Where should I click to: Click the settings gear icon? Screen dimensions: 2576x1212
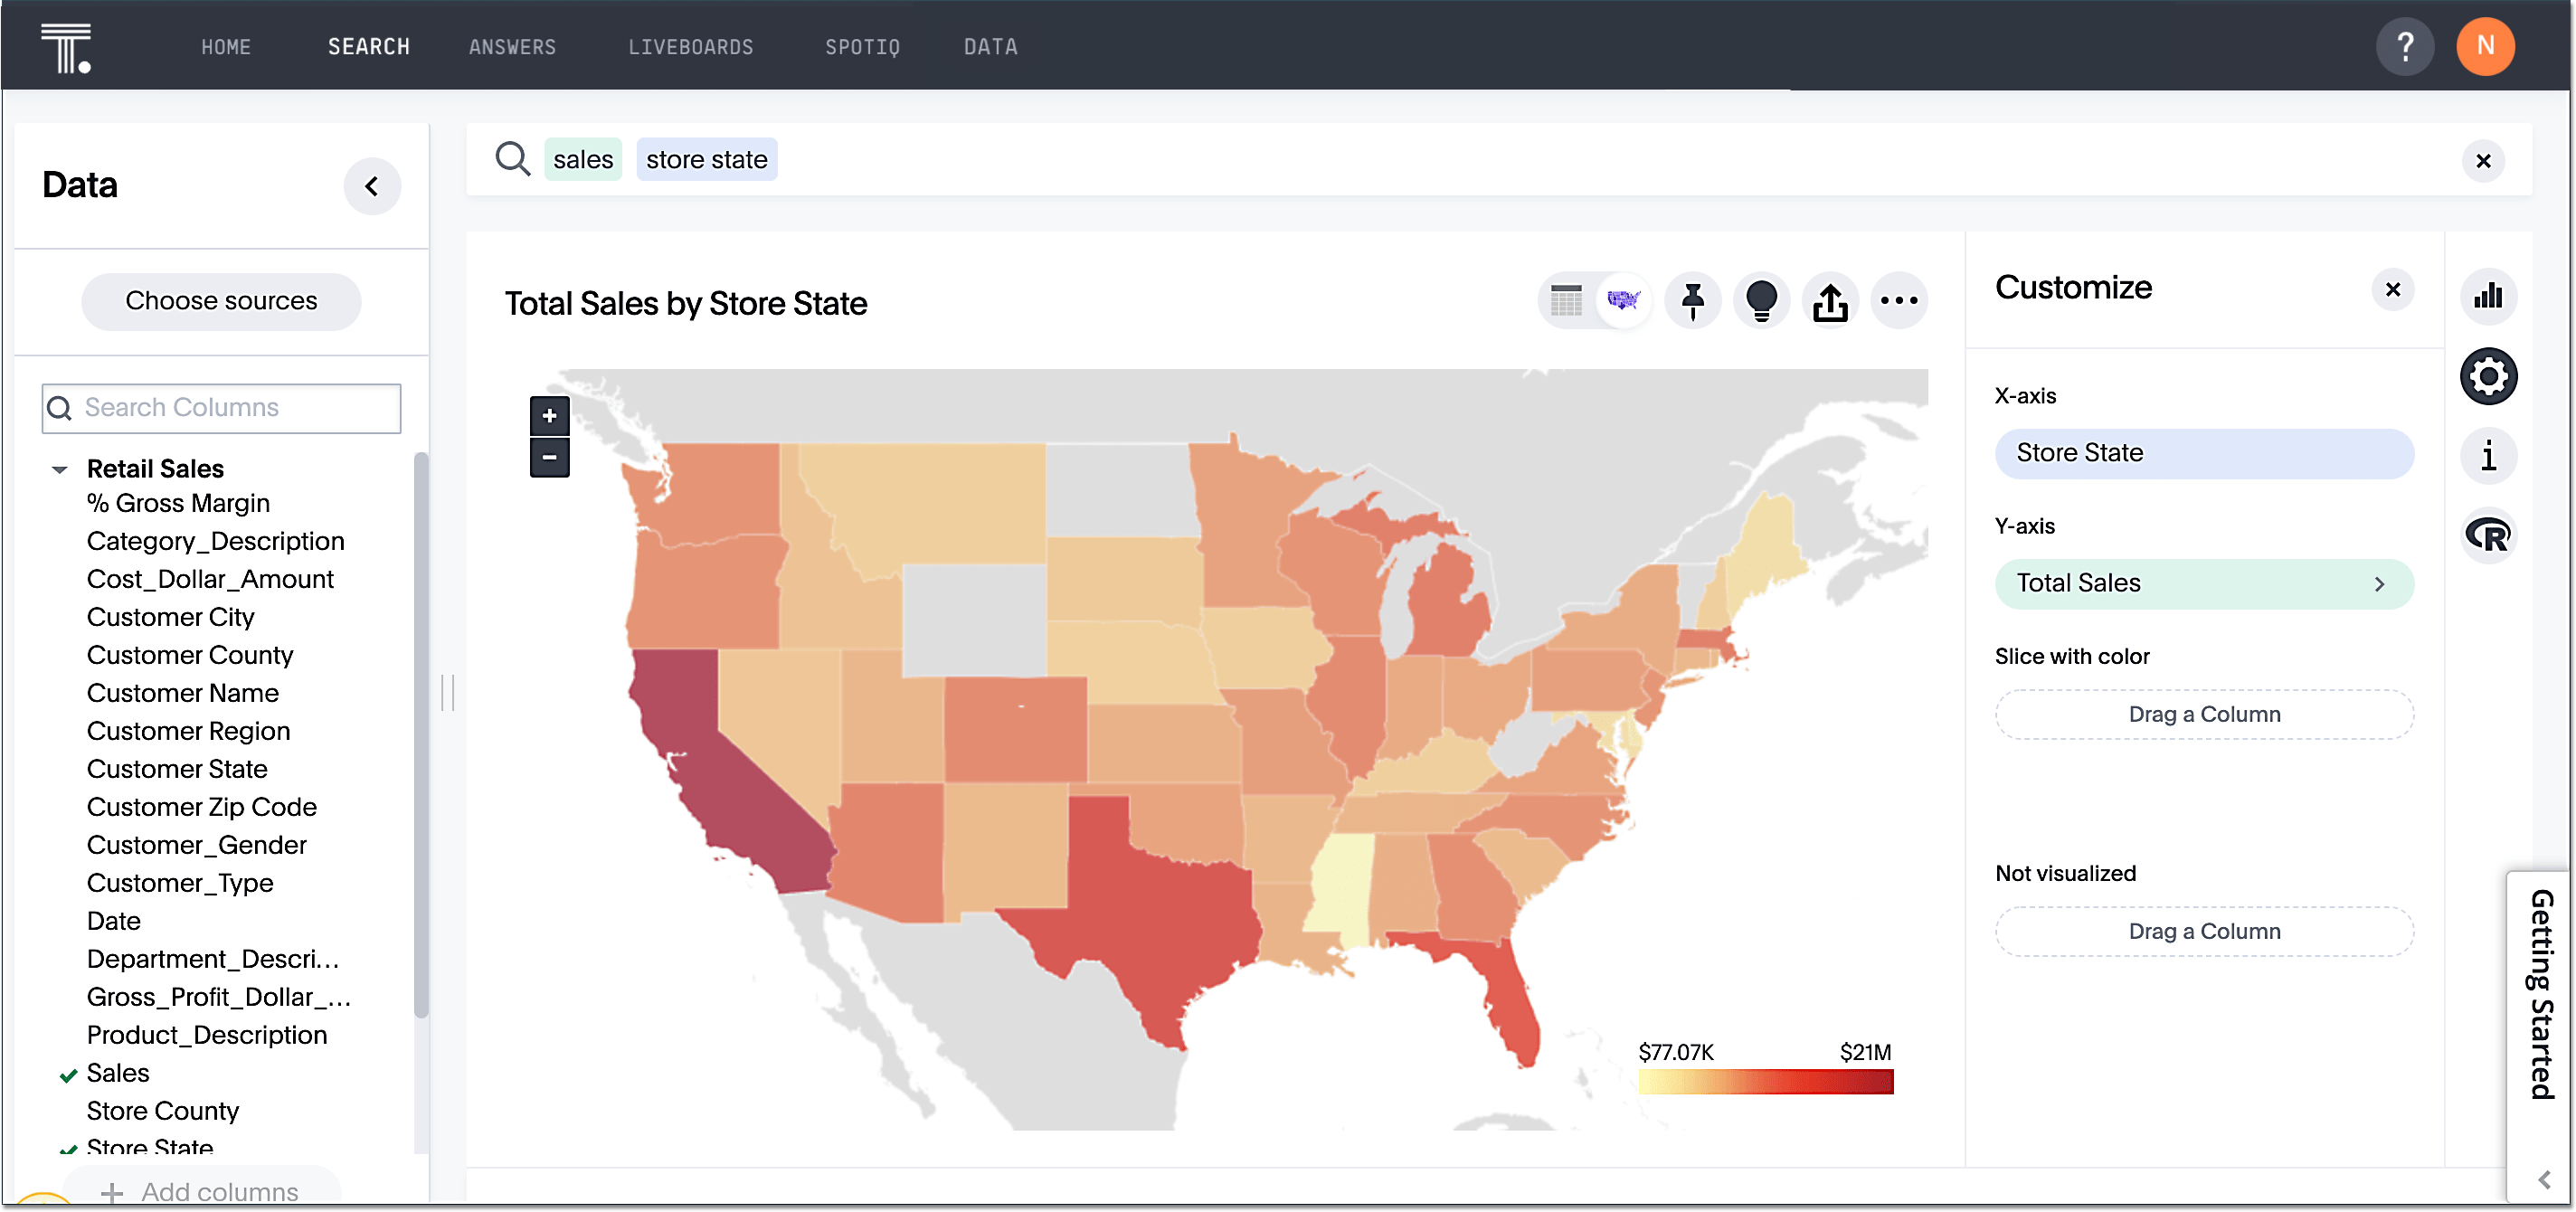click(2491, 376)
